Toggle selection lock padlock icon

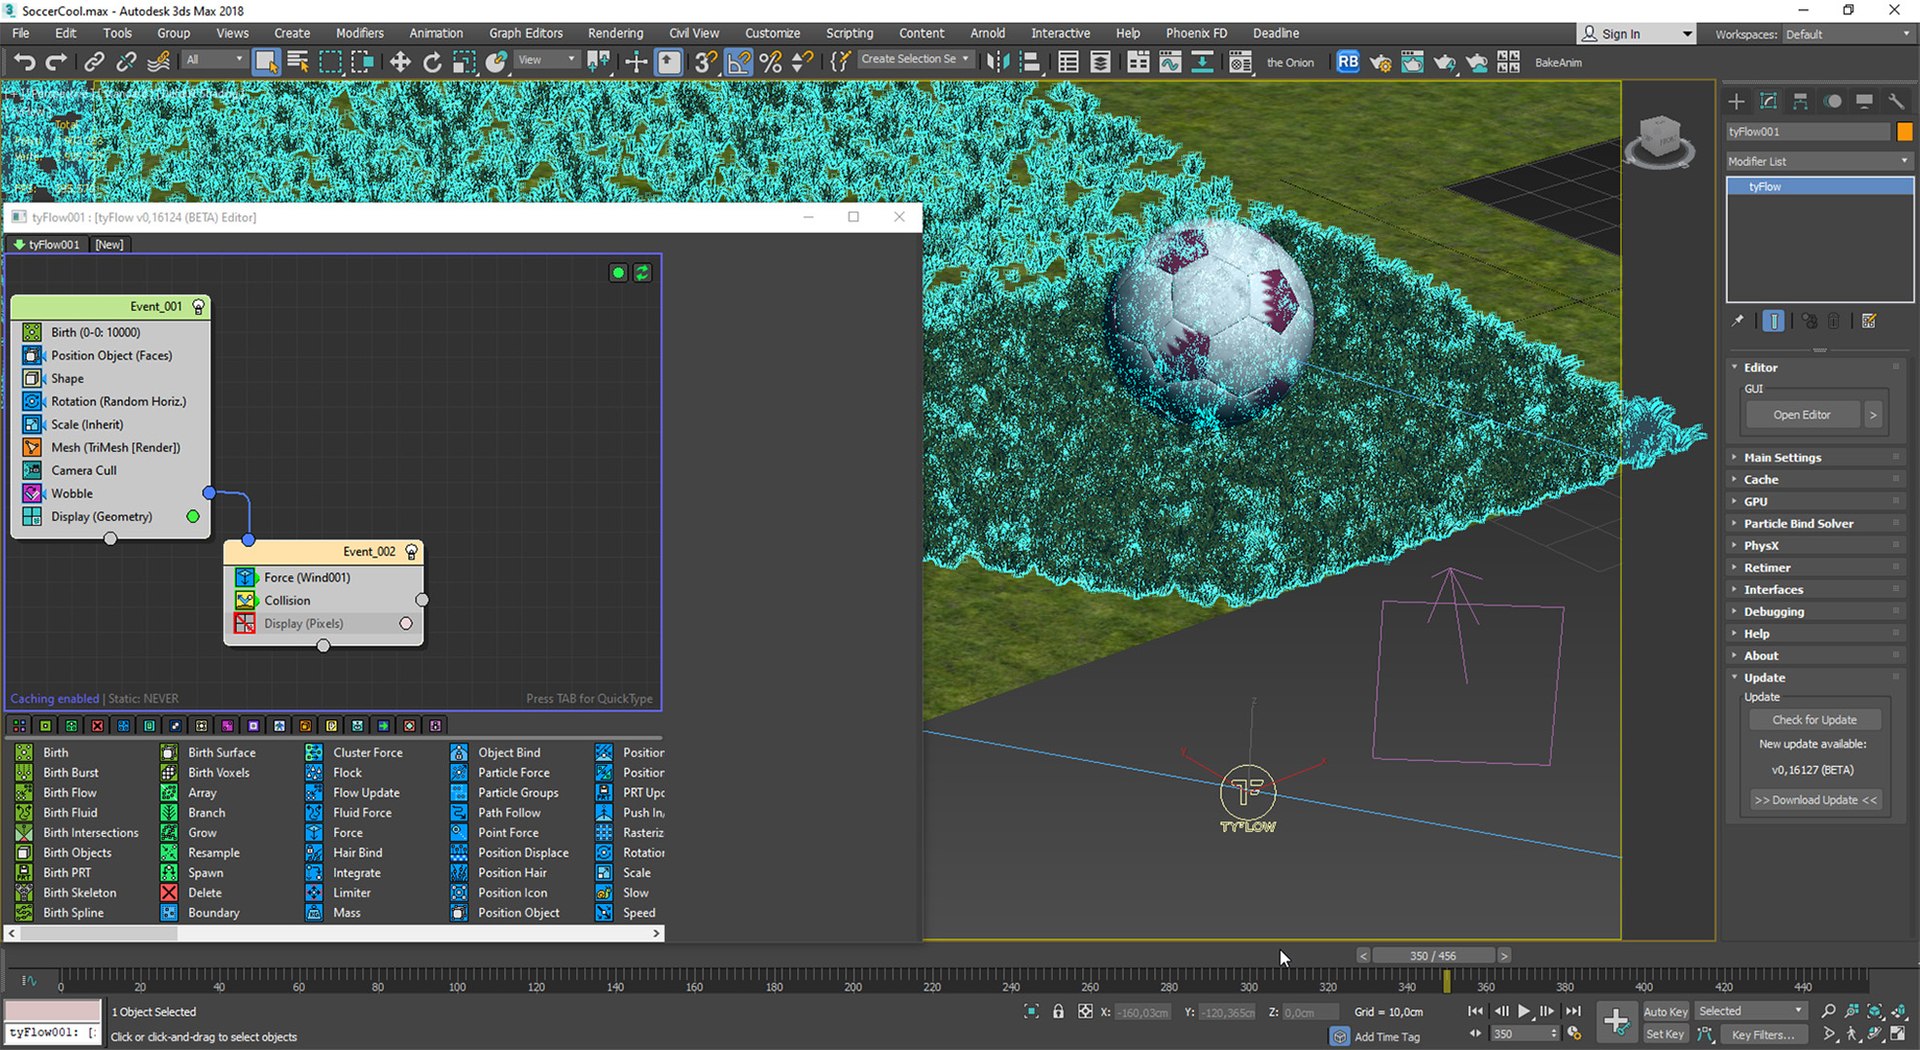pos(1058,1012)
